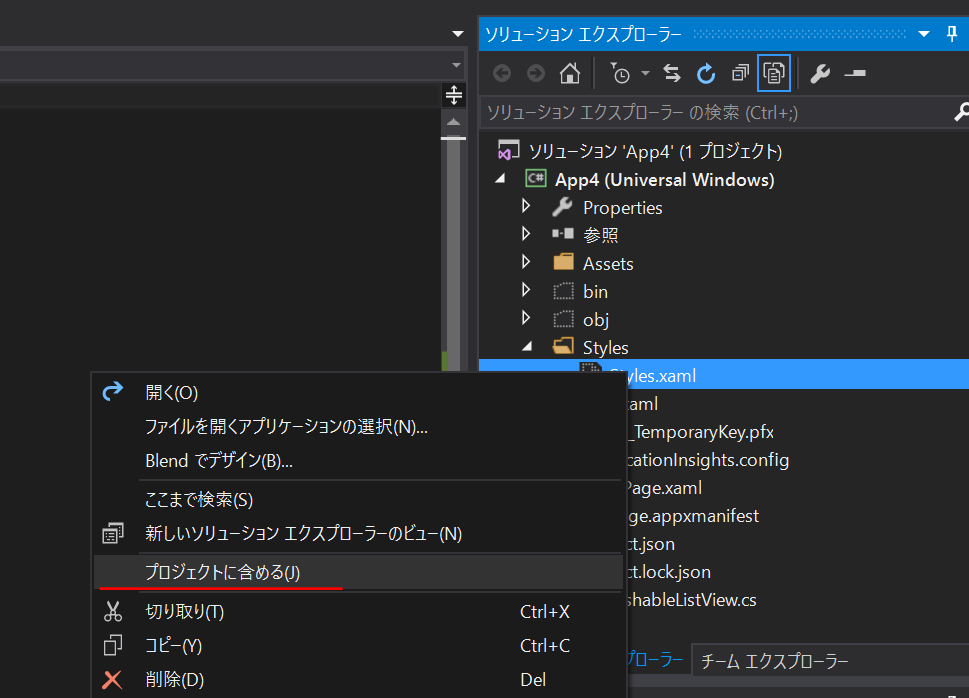Image resolution: width=969 pixels, height=698 pixels.
Task: Expand the 参照 references node
Action: tap(526, 234)
